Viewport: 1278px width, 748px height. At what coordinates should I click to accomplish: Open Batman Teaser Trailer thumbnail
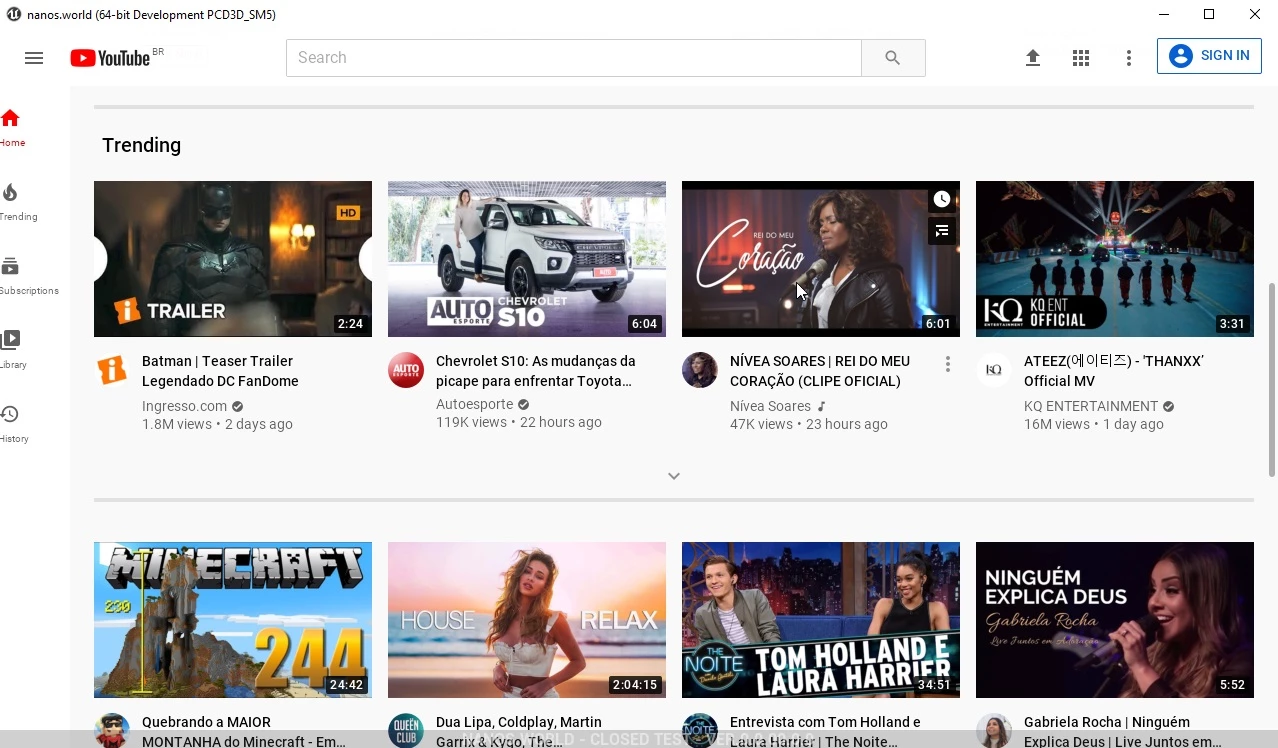tap(233, 259)
